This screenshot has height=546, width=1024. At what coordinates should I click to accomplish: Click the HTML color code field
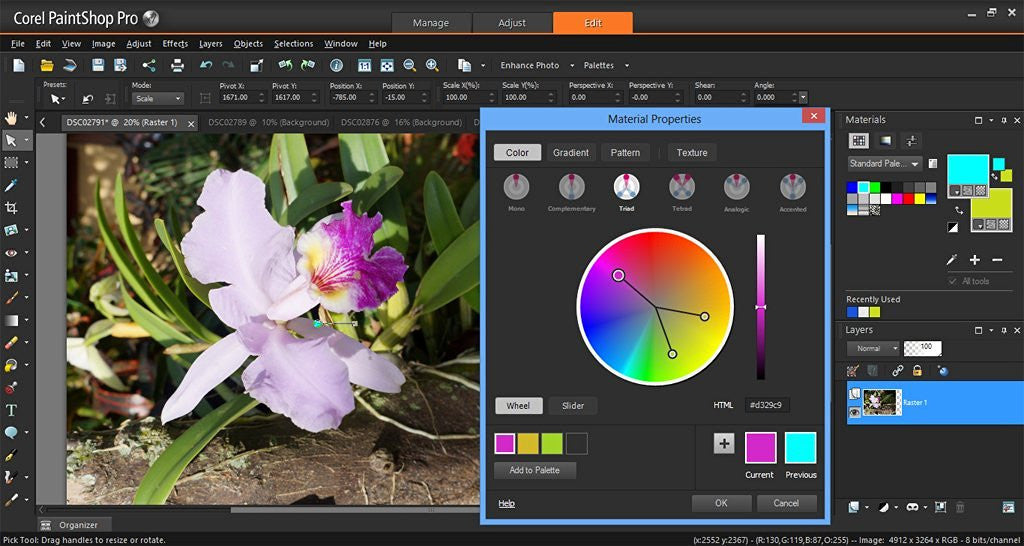click(x=768, y=405)
